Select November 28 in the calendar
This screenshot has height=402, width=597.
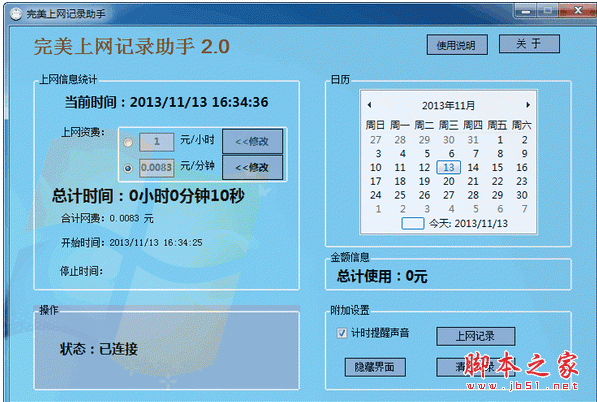point(473,195)
